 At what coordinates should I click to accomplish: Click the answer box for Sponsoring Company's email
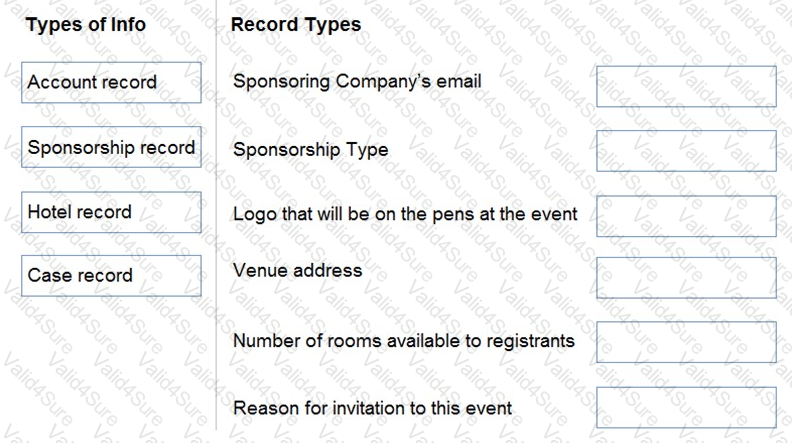(x=686, y=86)
